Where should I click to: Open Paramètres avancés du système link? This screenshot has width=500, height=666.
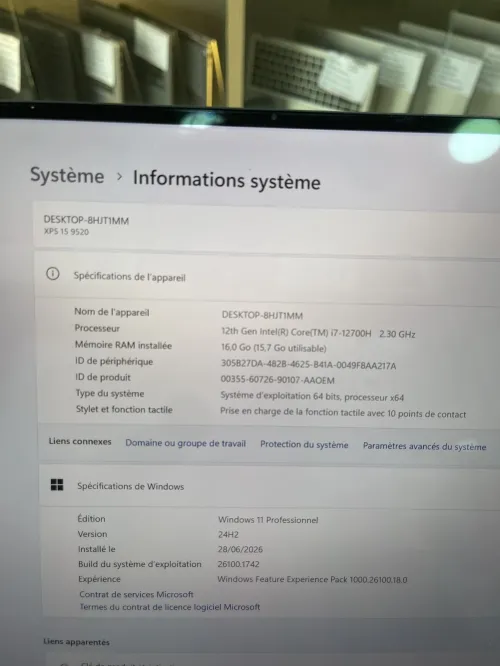tap(424, 446)
